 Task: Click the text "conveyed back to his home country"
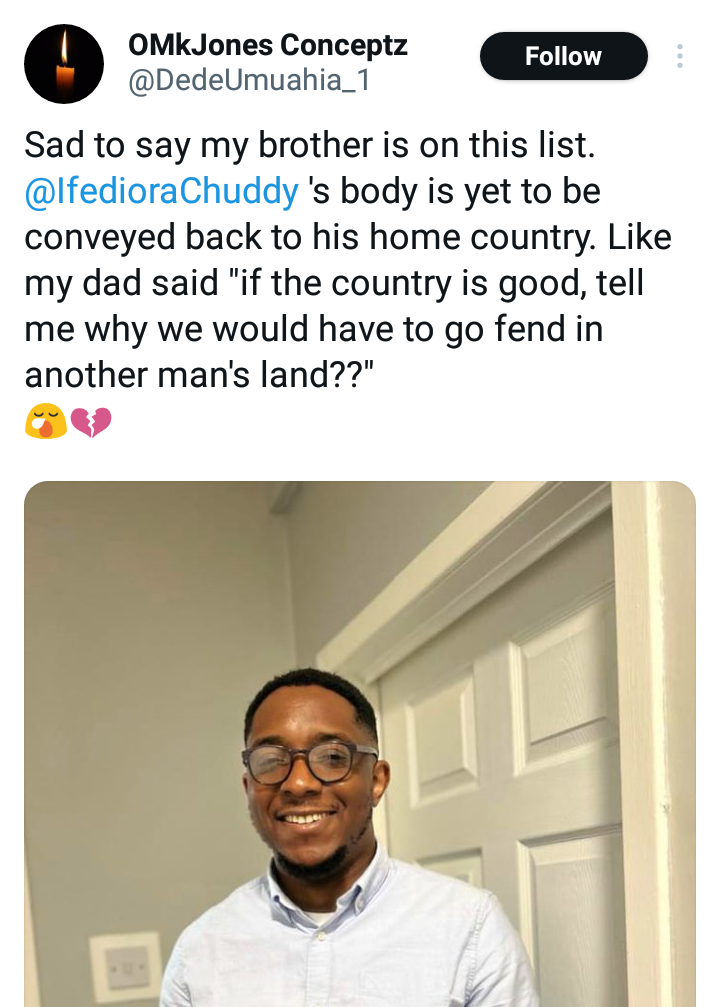290,238
